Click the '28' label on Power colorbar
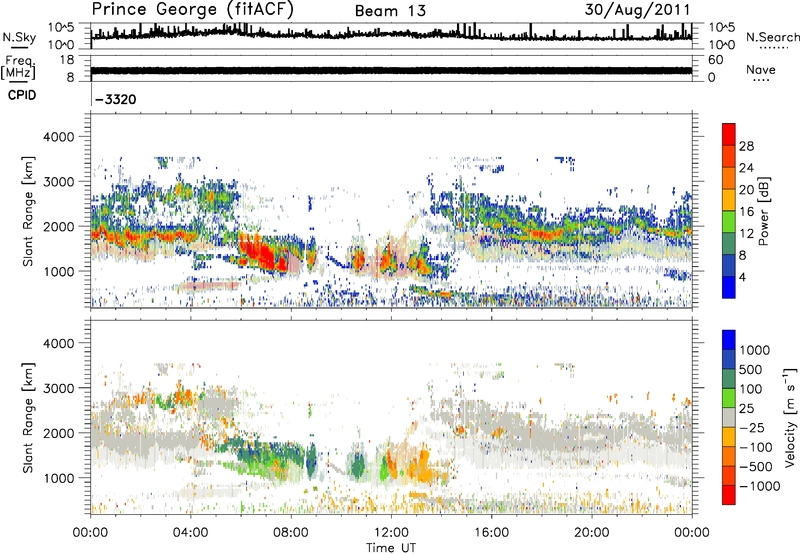Viewport: 800px width, 554px height. [x=746, y=146]
